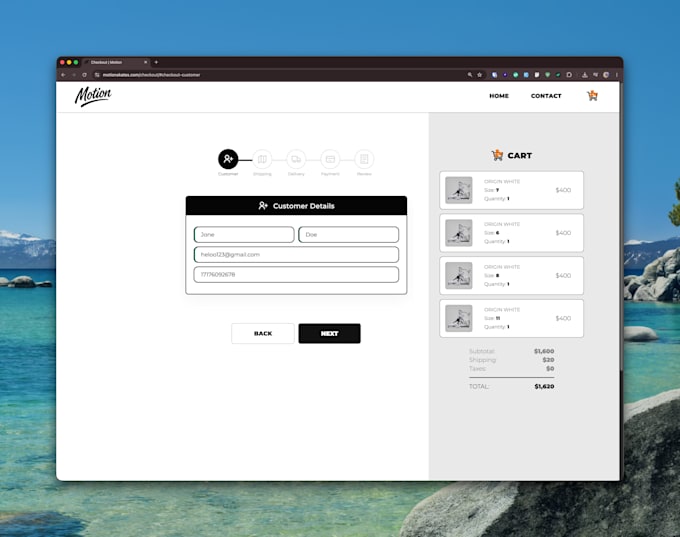The width and height of the screenshot is (680, 537).
Task: Click the $20 shipping value
Action: coord(548,360)
